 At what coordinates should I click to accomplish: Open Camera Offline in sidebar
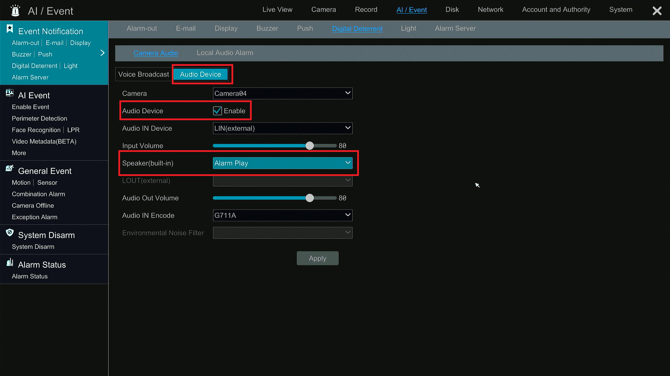(33, 206)
